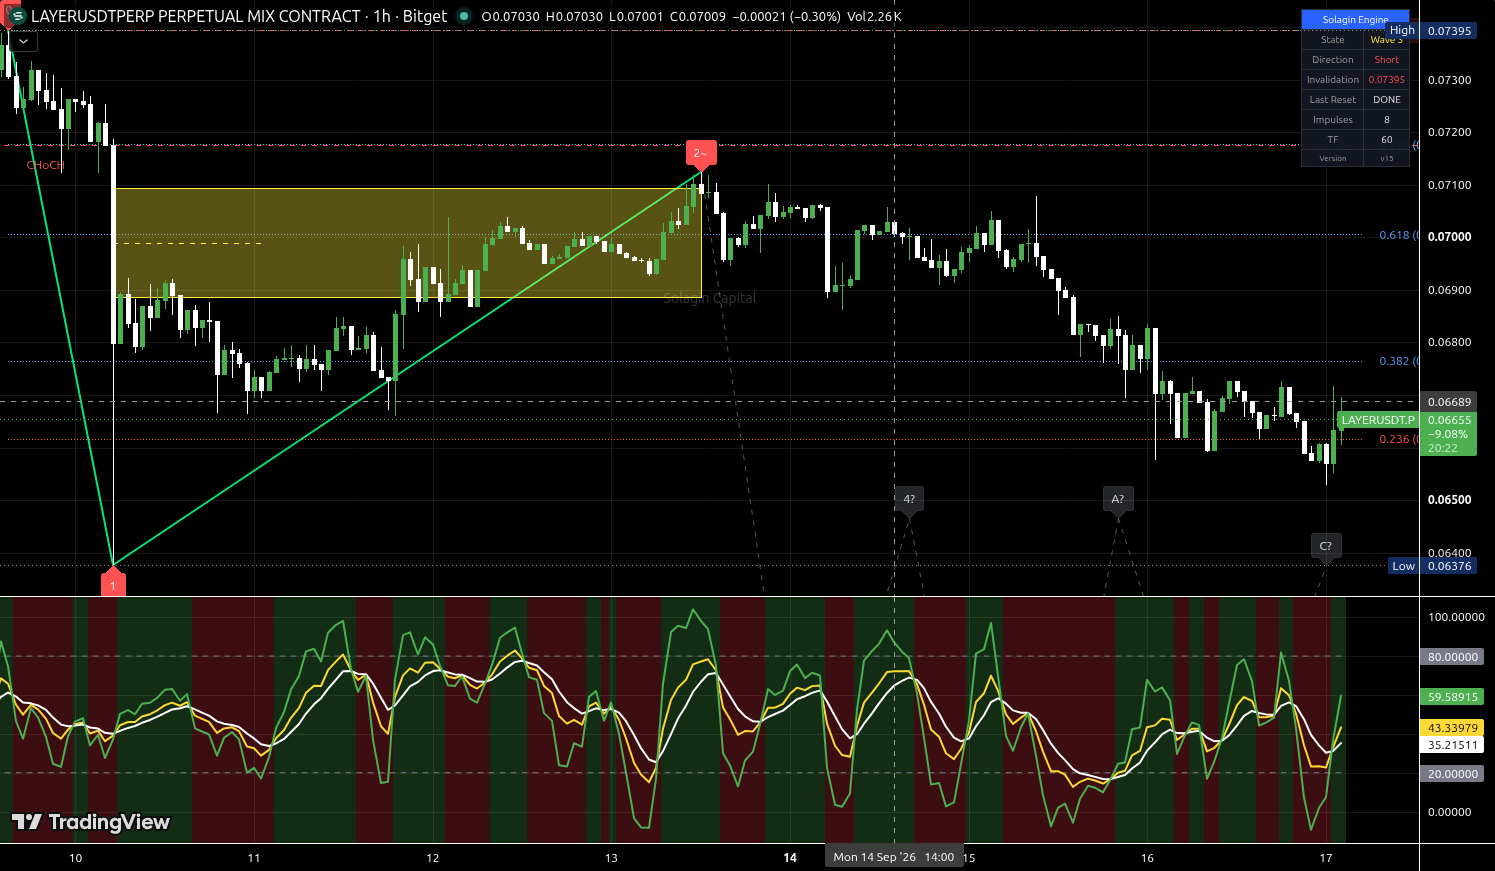
Task: Click the LAYERUSDT.P current price label
Action: (1378, 420)
